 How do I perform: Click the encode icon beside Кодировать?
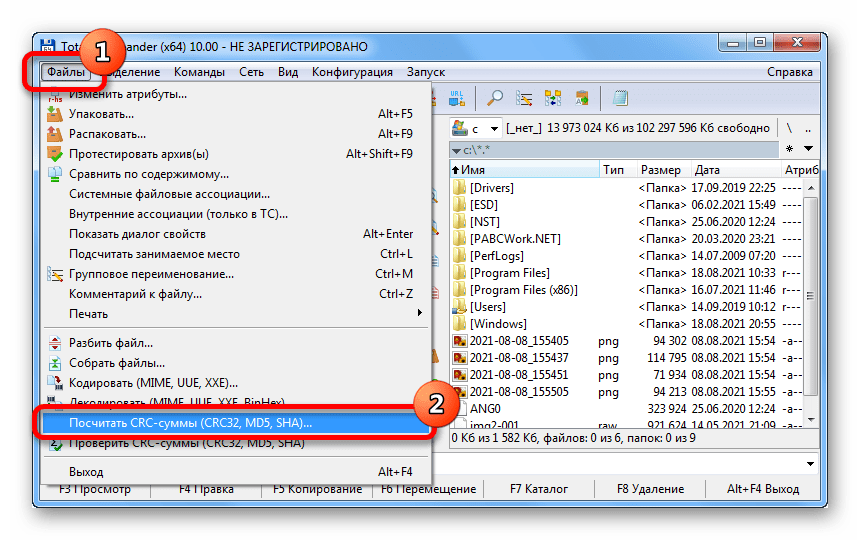(55, 383)
